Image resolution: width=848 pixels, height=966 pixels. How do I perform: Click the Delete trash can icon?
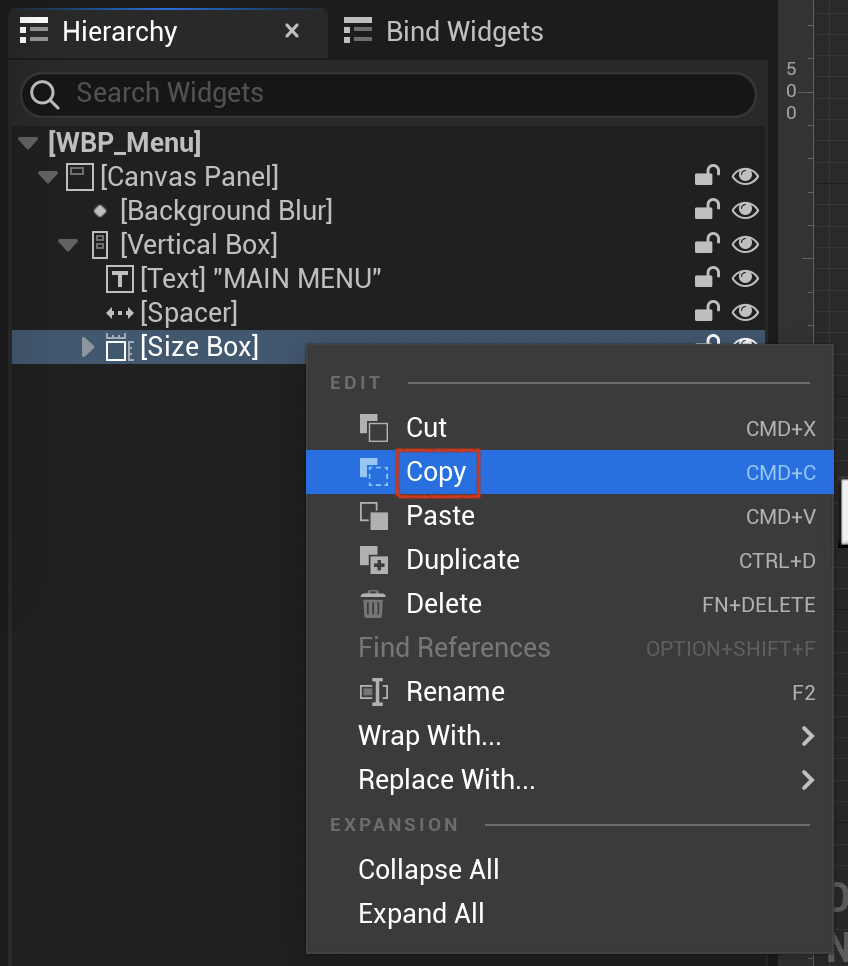[x=373, y=604]
